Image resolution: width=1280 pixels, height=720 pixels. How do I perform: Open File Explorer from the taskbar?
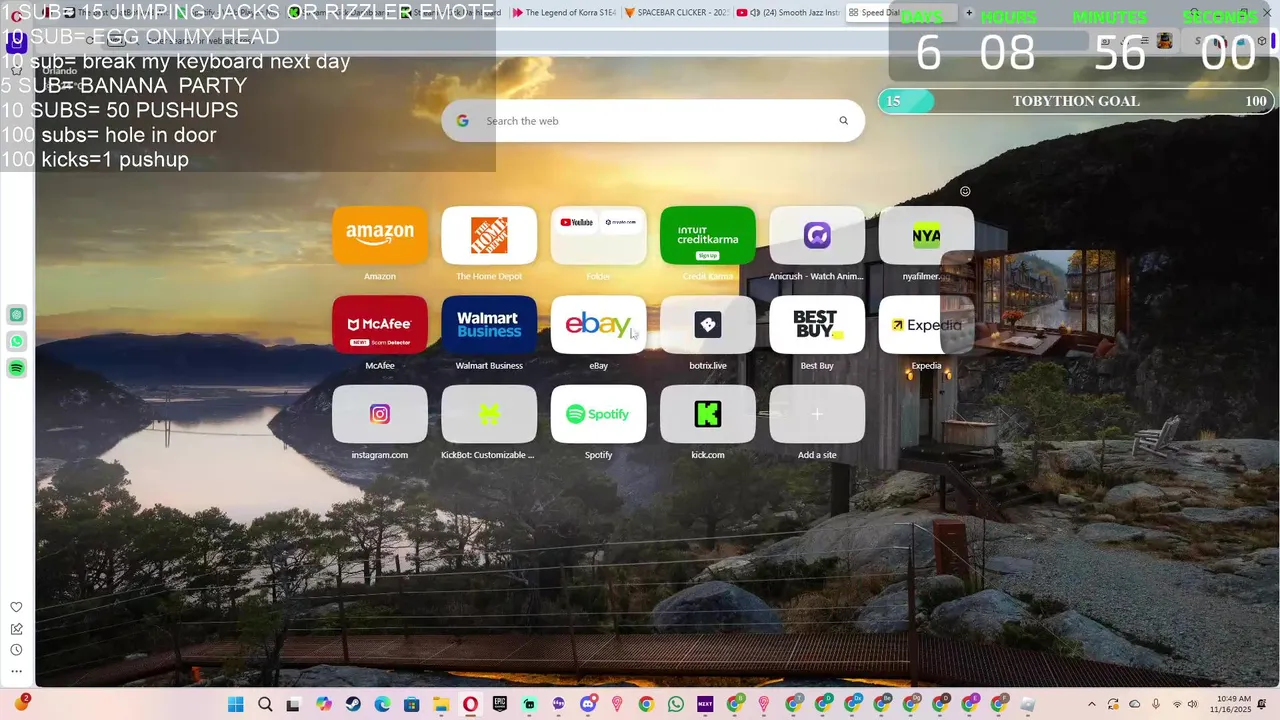pos(441,705)
